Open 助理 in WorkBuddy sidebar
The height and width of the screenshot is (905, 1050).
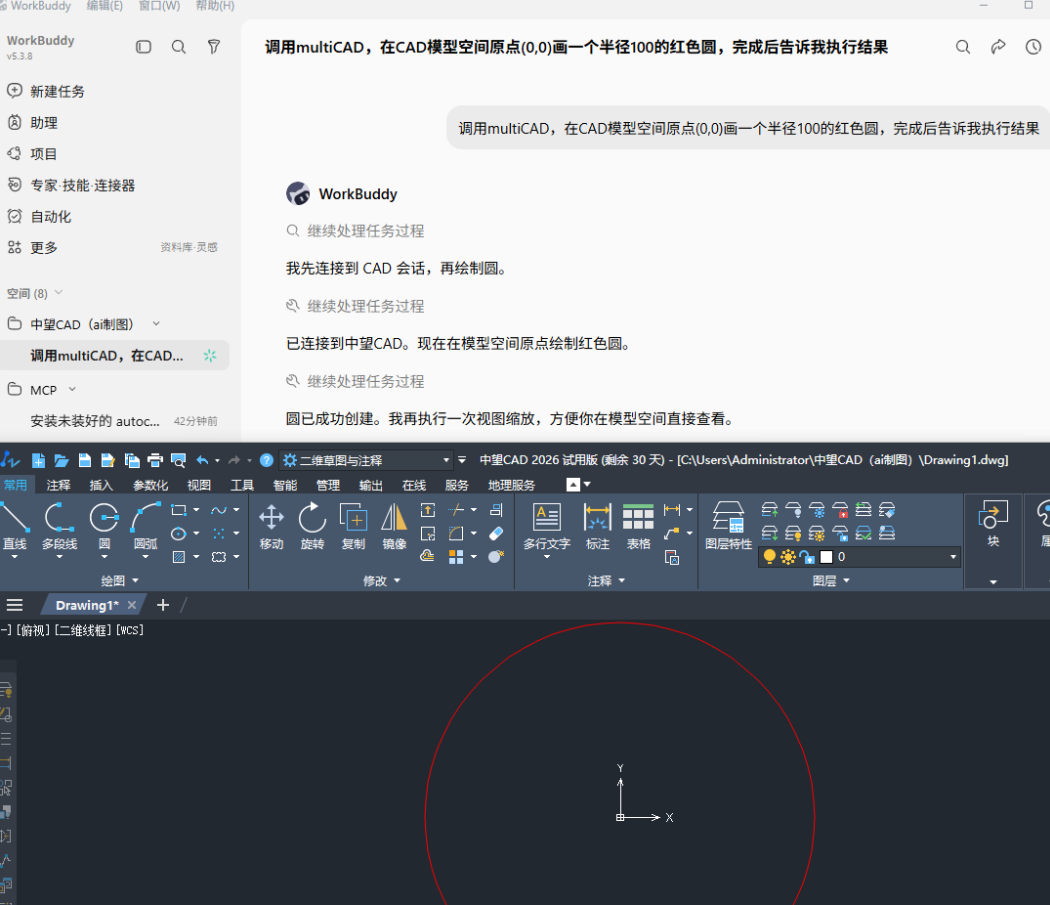[44, 123]
